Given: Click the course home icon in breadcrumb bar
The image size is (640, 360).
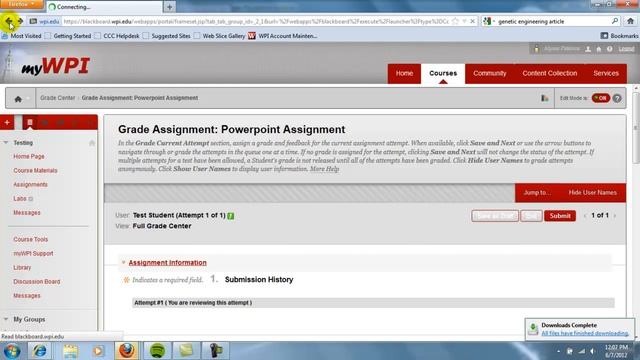Looking at the screenshot, I should 18,99.
